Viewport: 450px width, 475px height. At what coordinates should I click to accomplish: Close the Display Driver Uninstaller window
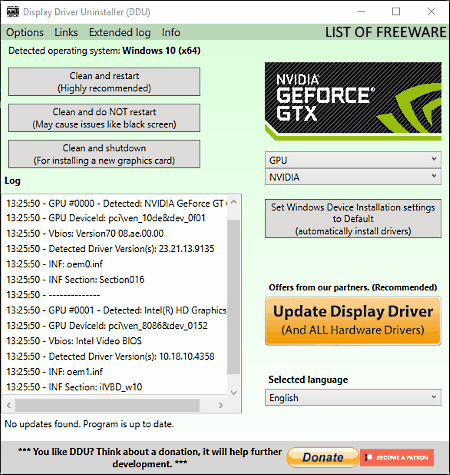[x=431, y=12]
